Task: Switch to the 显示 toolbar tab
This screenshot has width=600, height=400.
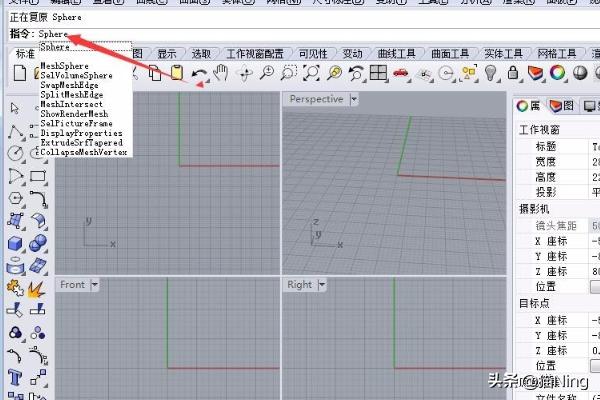Action: point(167,54)
